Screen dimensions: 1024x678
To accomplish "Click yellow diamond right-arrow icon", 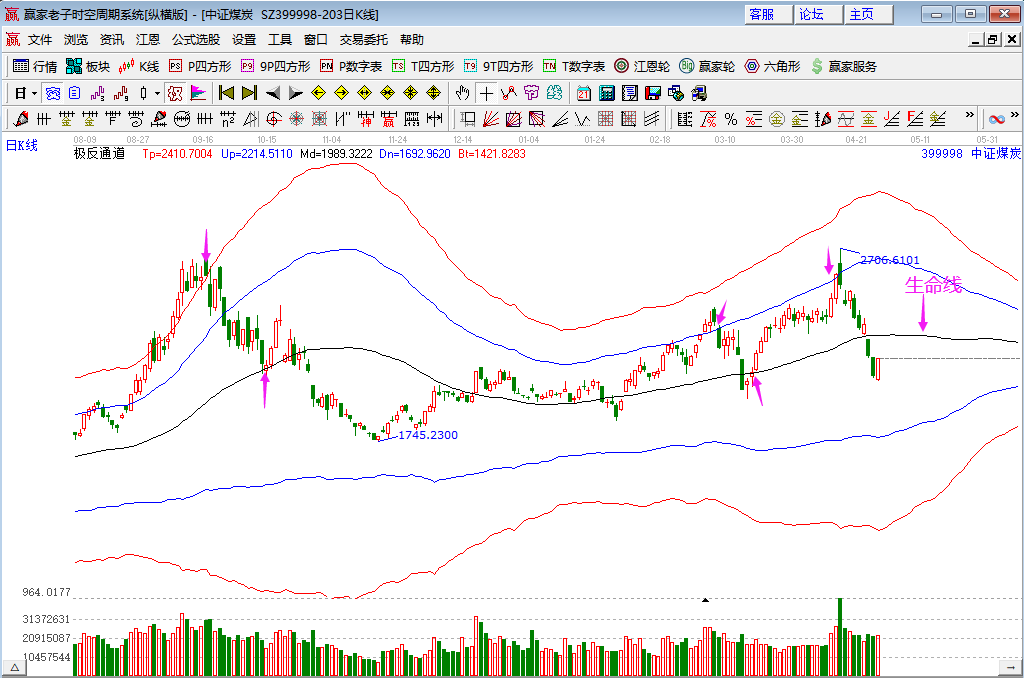I will pos(342,93).
